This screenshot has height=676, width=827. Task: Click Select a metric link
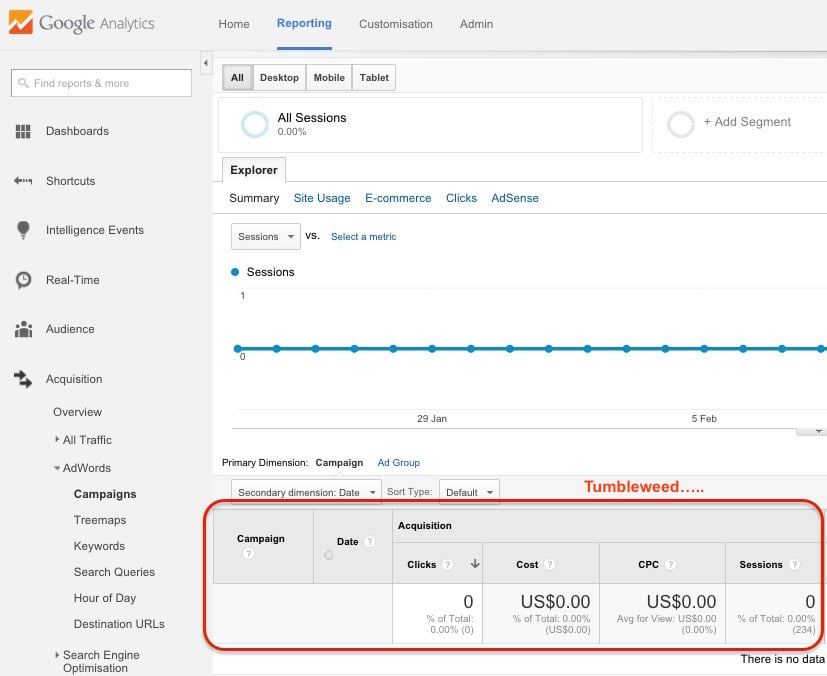pos(363,237)
